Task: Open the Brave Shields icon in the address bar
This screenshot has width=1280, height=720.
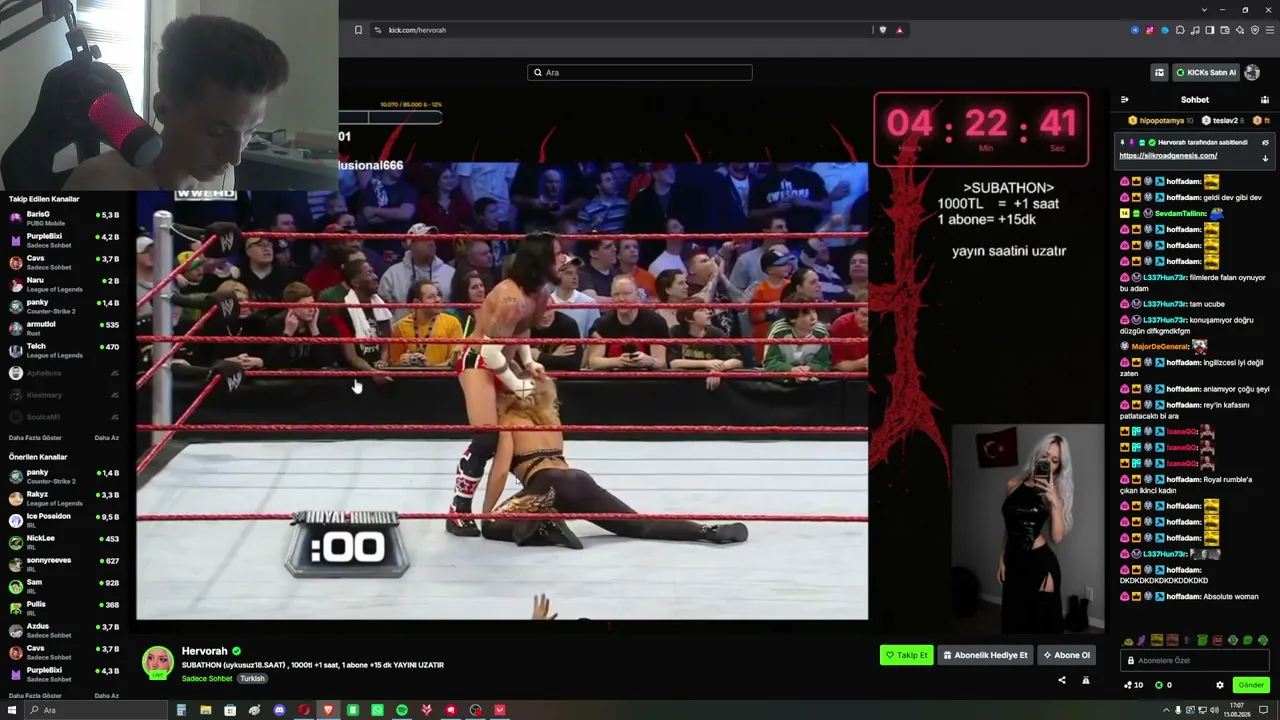Action: [x=882, y=30]
